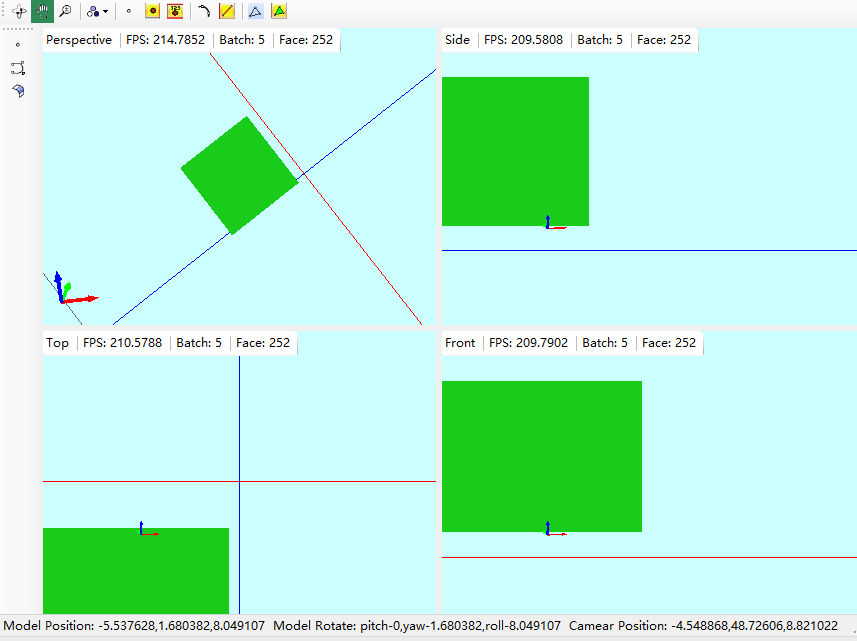Click Batch: 5 in Side header
This screenshot has width=857, height=641.
[x=600, y=40]
